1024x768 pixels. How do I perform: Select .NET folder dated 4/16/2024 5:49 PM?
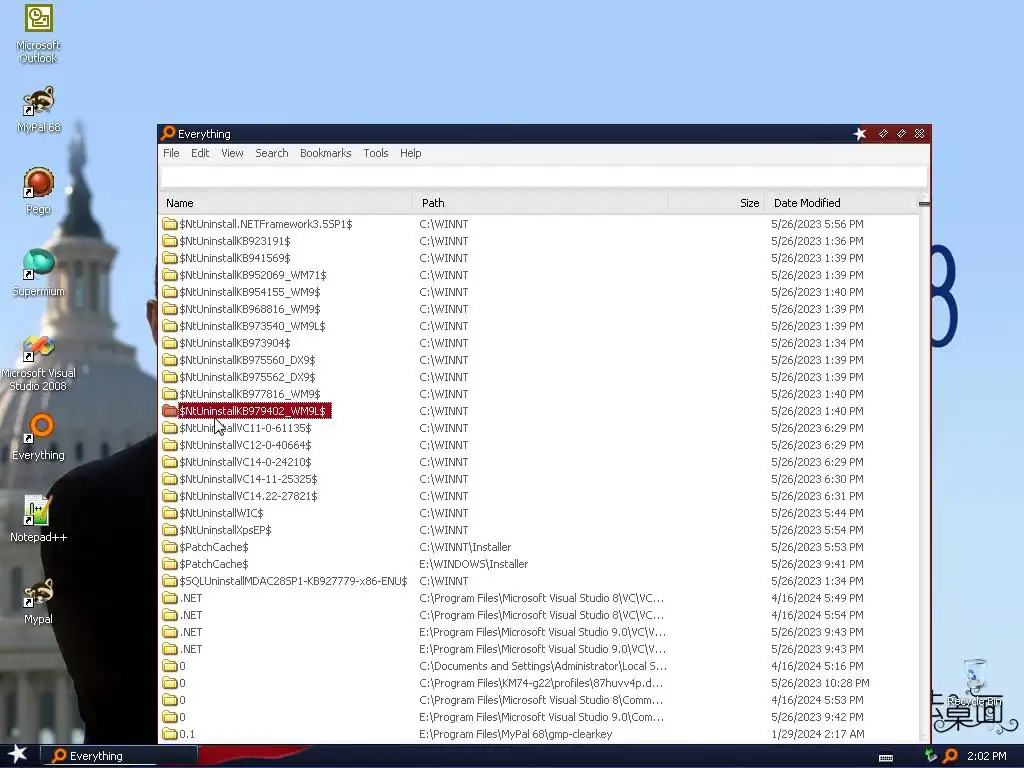(x=539, y=598)
